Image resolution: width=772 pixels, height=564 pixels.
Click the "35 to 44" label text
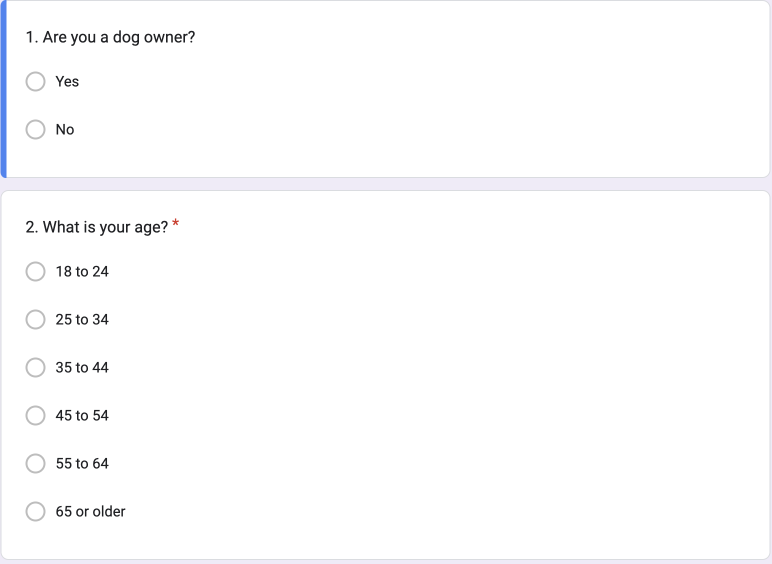pos(82,368)
